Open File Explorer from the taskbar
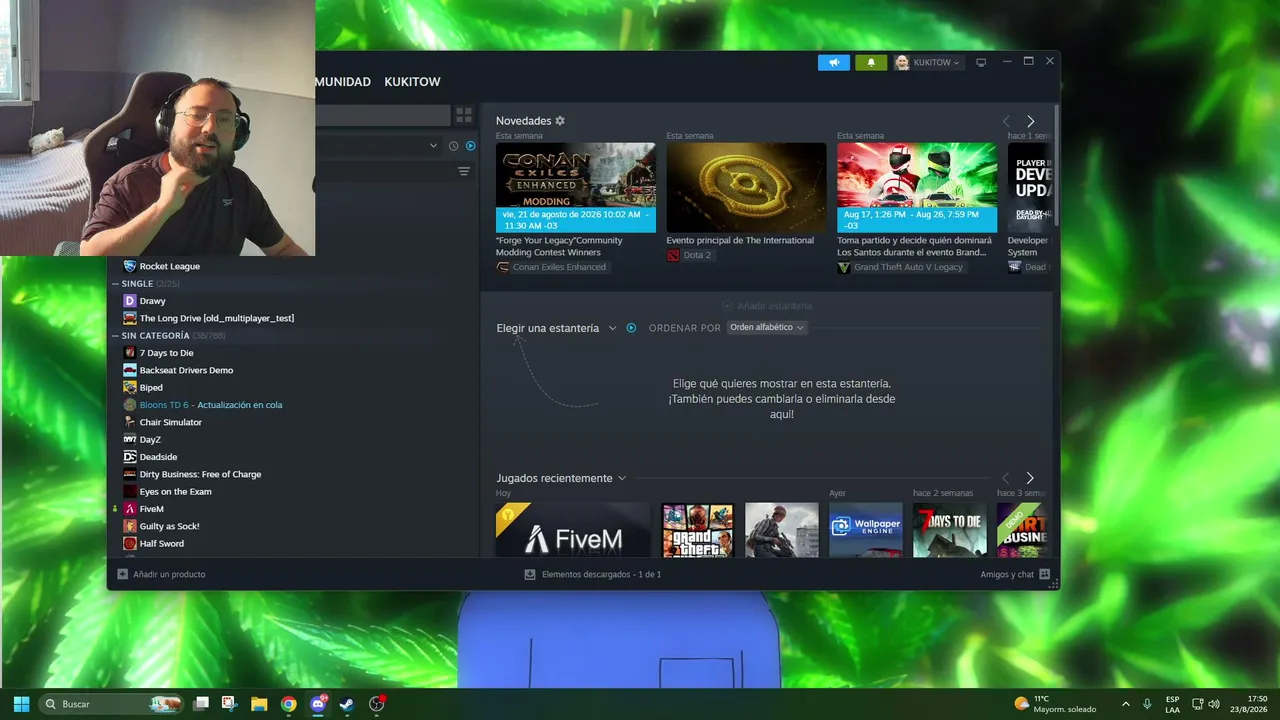 point(259,704)
